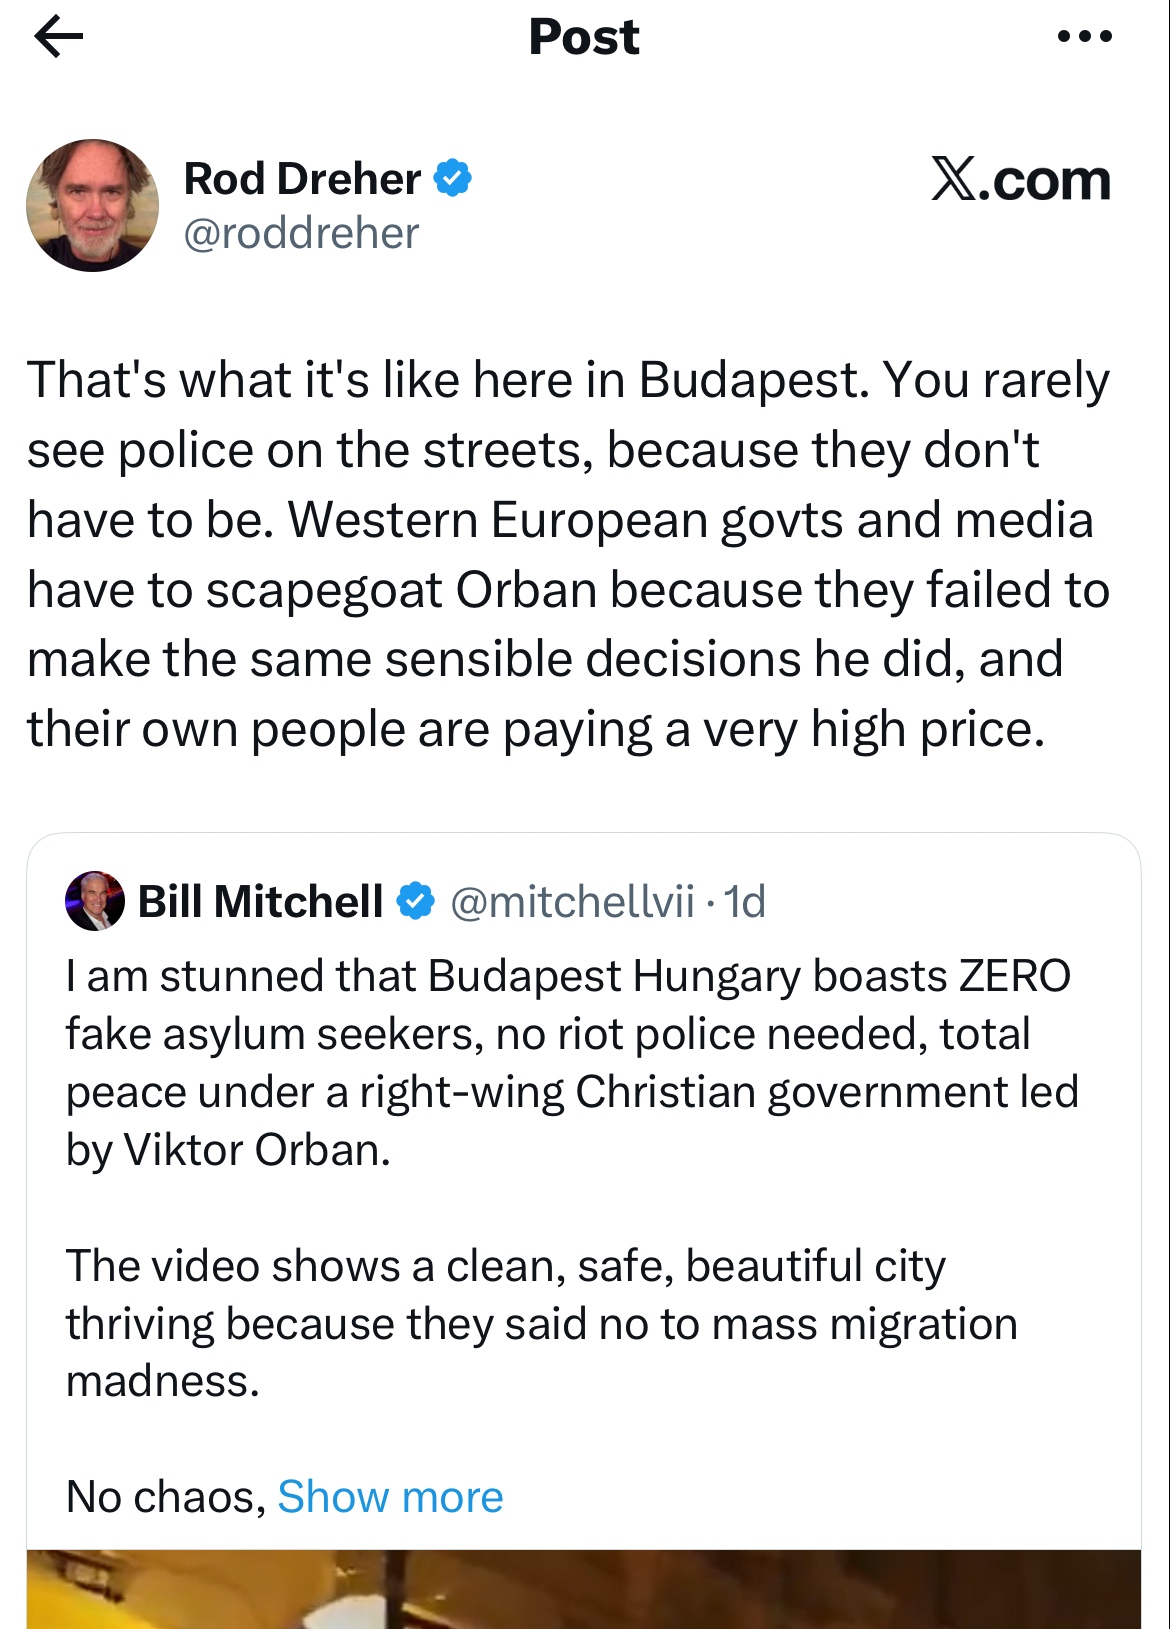Viewport: 1170px width, 1629px height.
Task: Click the X logo in X.com
Action: [x=953, y=180]
